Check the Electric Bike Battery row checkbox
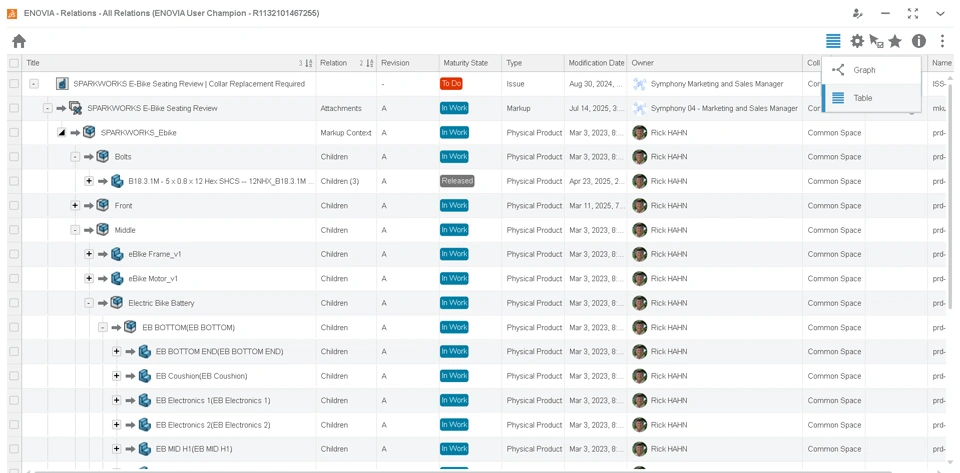This screenshot has height=473, width=960. point(14,303)
